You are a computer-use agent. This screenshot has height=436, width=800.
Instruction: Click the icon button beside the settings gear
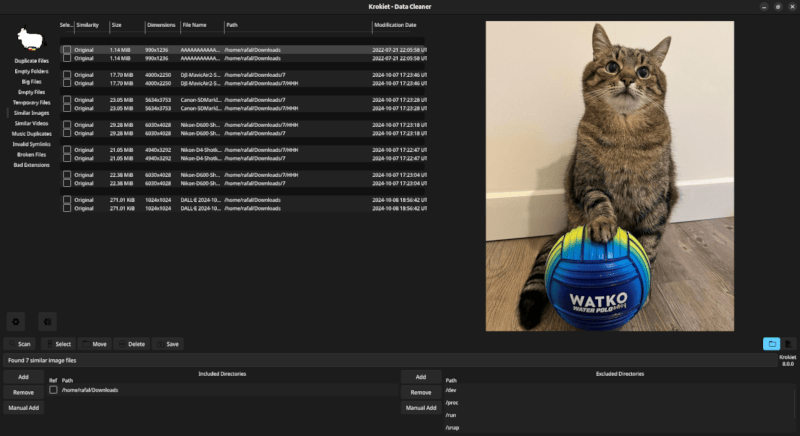pos(45,321)
